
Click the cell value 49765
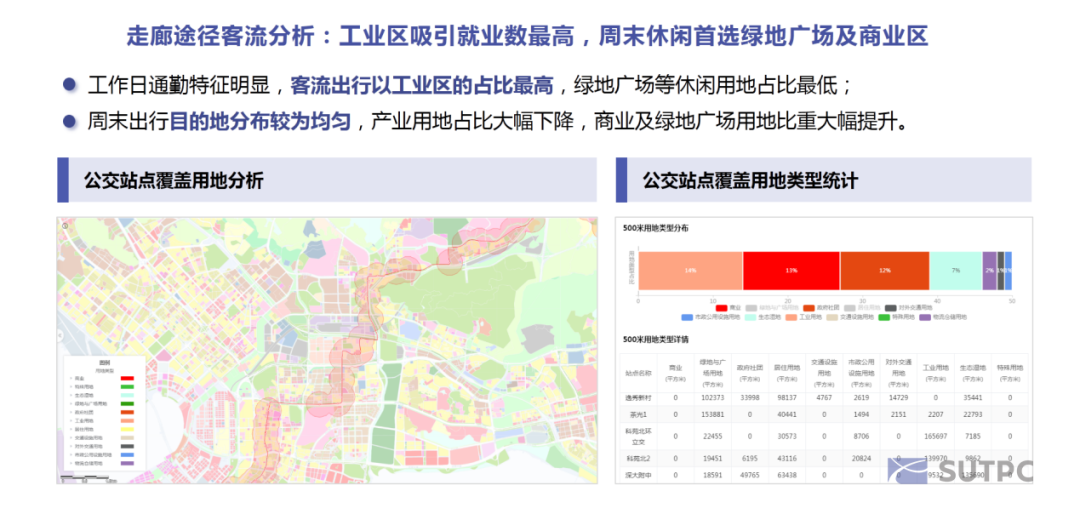coord(751,475)
